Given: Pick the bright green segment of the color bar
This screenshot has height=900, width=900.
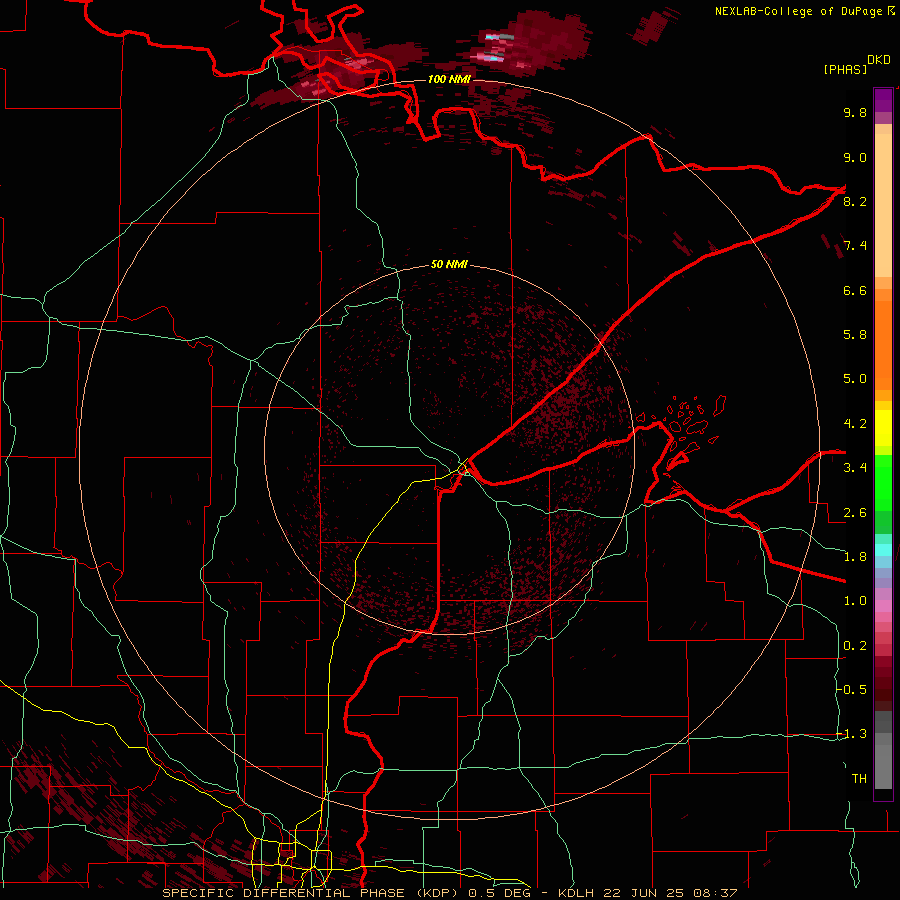Looking at the screenshot, I should [883, 482].
